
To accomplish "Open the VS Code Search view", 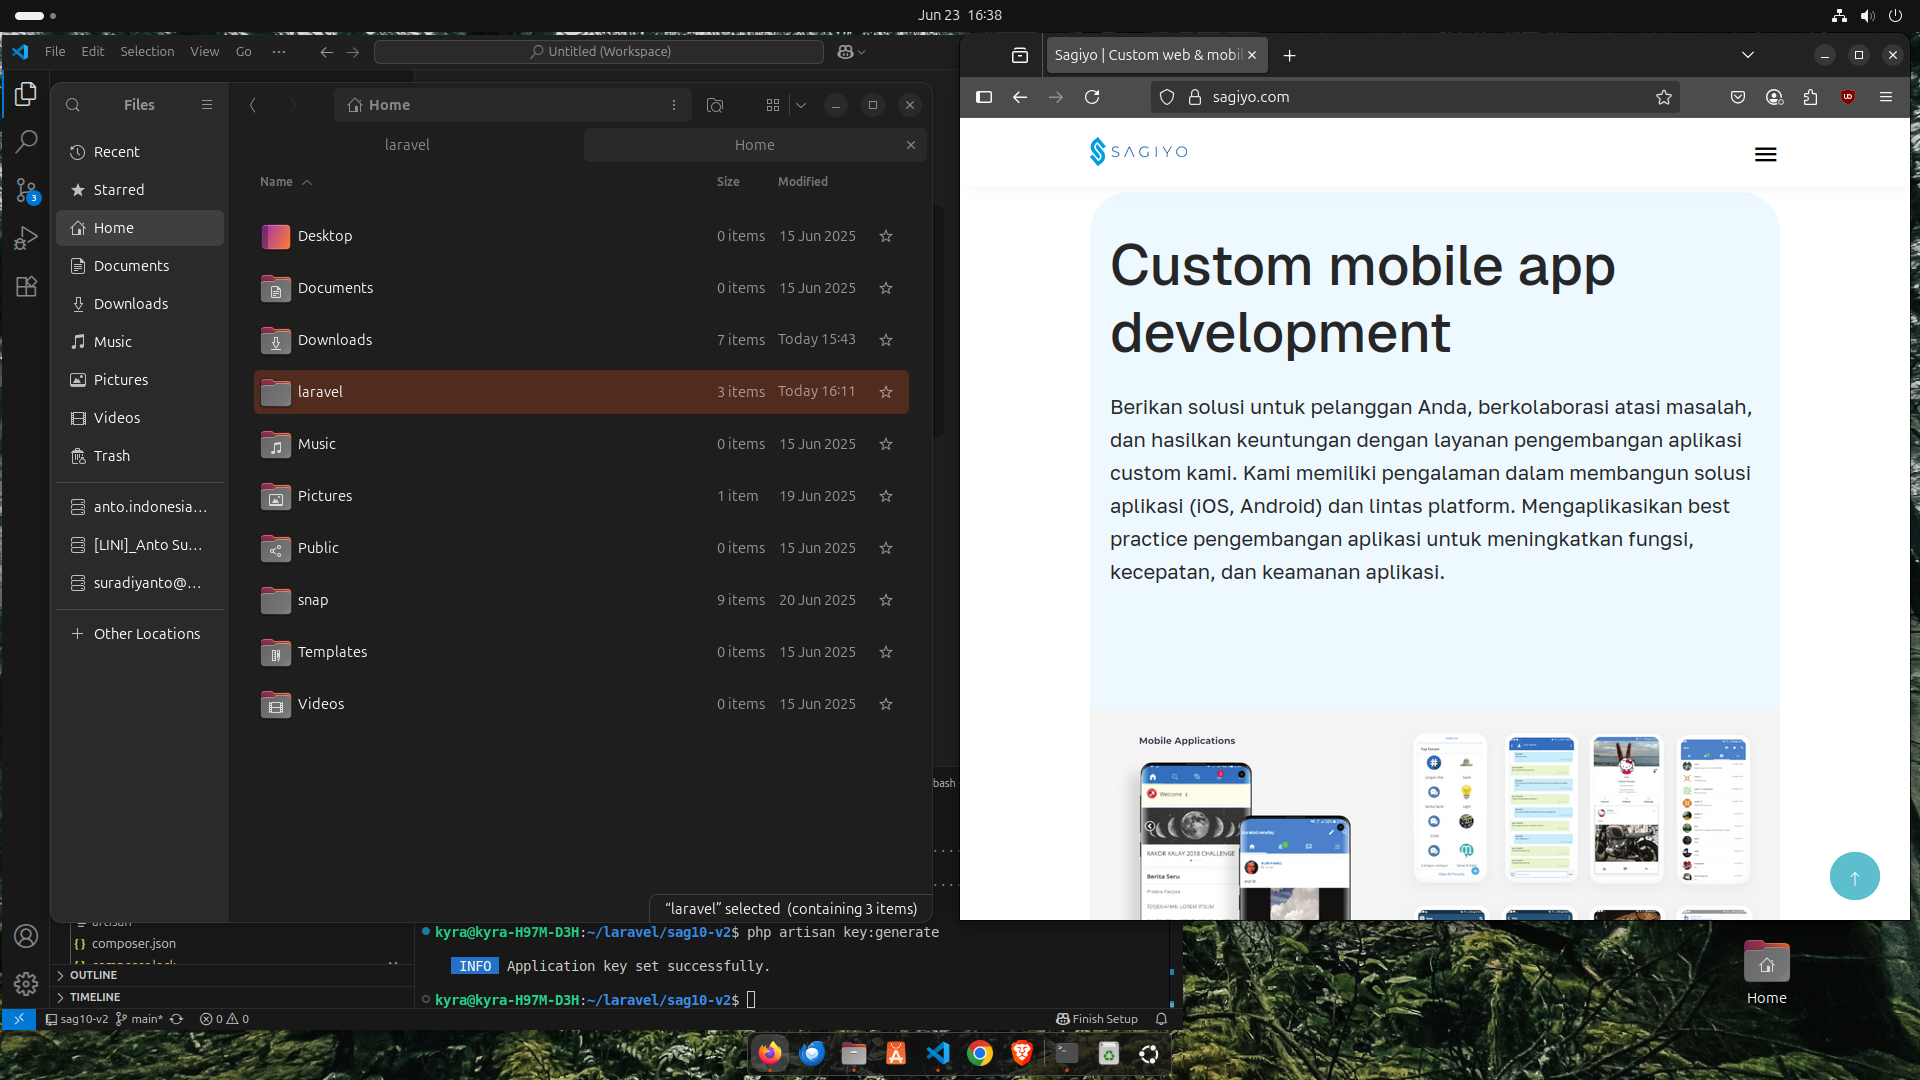I will click(x=26, y=142).
